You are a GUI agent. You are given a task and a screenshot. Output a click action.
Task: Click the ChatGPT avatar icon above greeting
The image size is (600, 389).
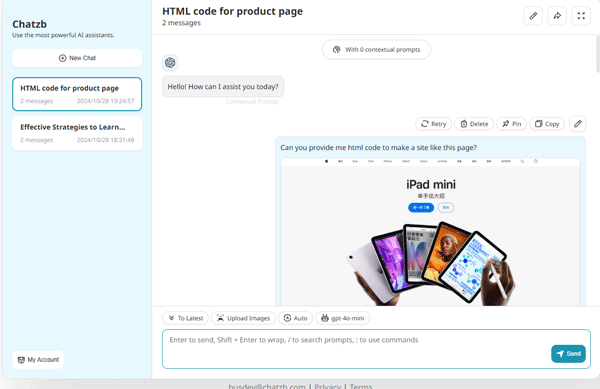(x=170, y=62)
